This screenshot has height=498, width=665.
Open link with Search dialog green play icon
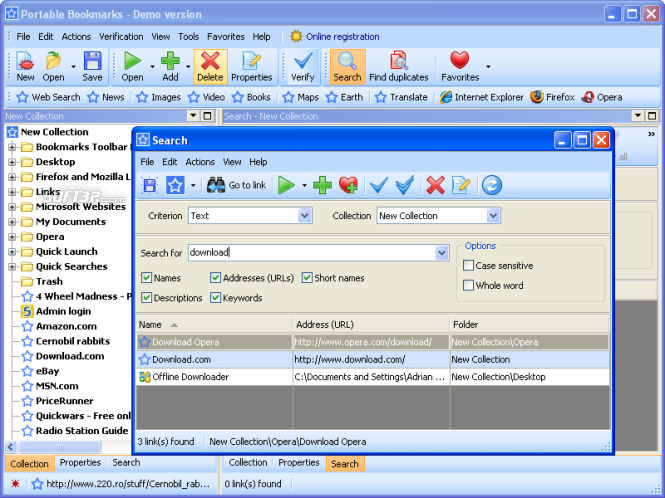(286, 185)
